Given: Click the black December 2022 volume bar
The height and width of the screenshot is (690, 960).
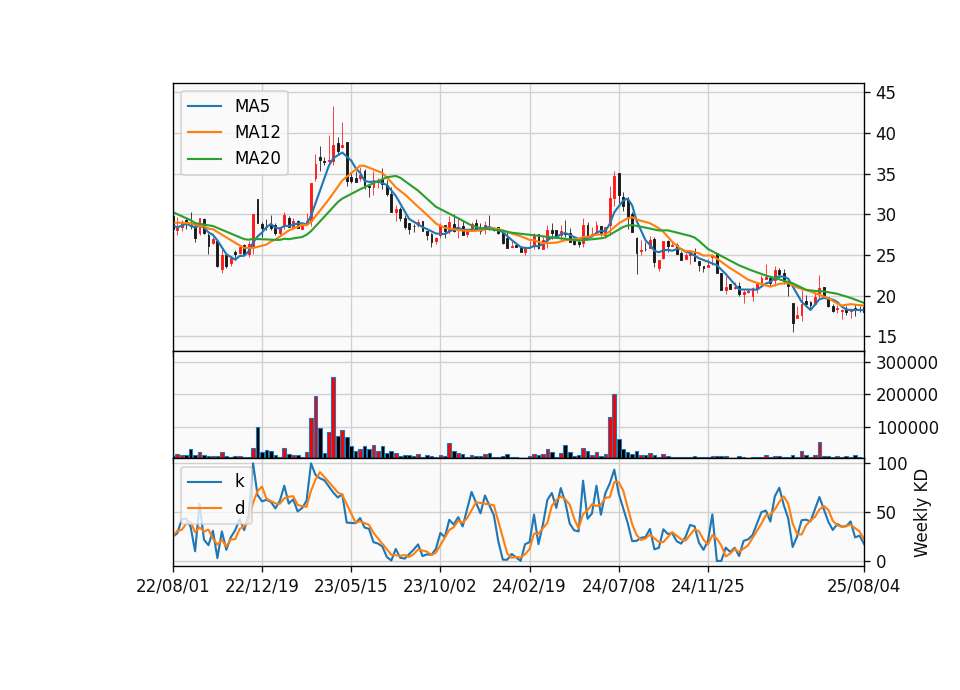Looking at the screenshot, I should 258,443.
